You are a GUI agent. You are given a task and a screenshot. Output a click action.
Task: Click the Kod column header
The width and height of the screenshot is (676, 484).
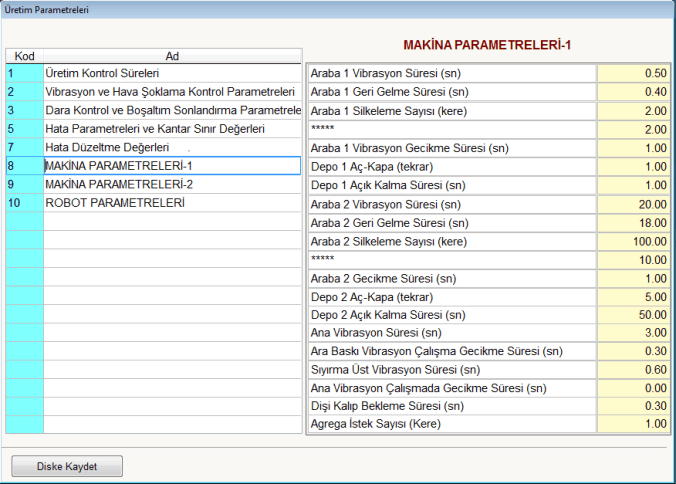coord(24,56)
